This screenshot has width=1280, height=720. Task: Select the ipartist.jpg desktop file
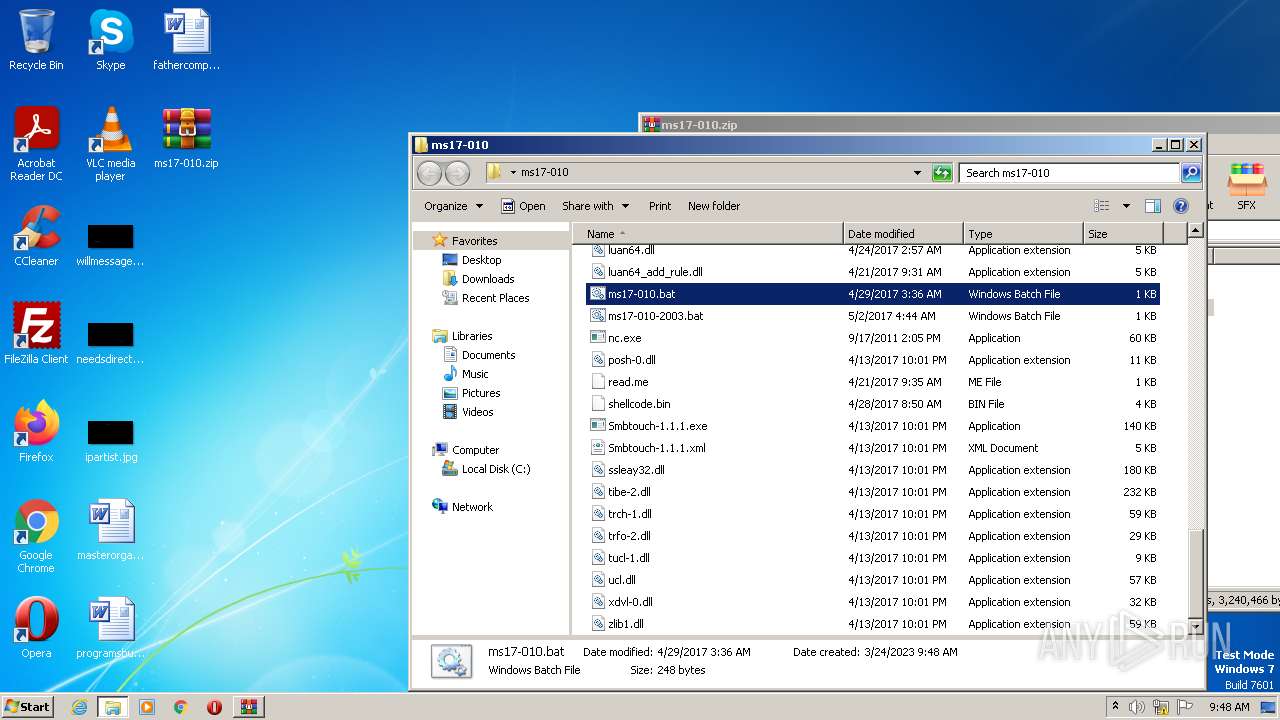[110, 440]
